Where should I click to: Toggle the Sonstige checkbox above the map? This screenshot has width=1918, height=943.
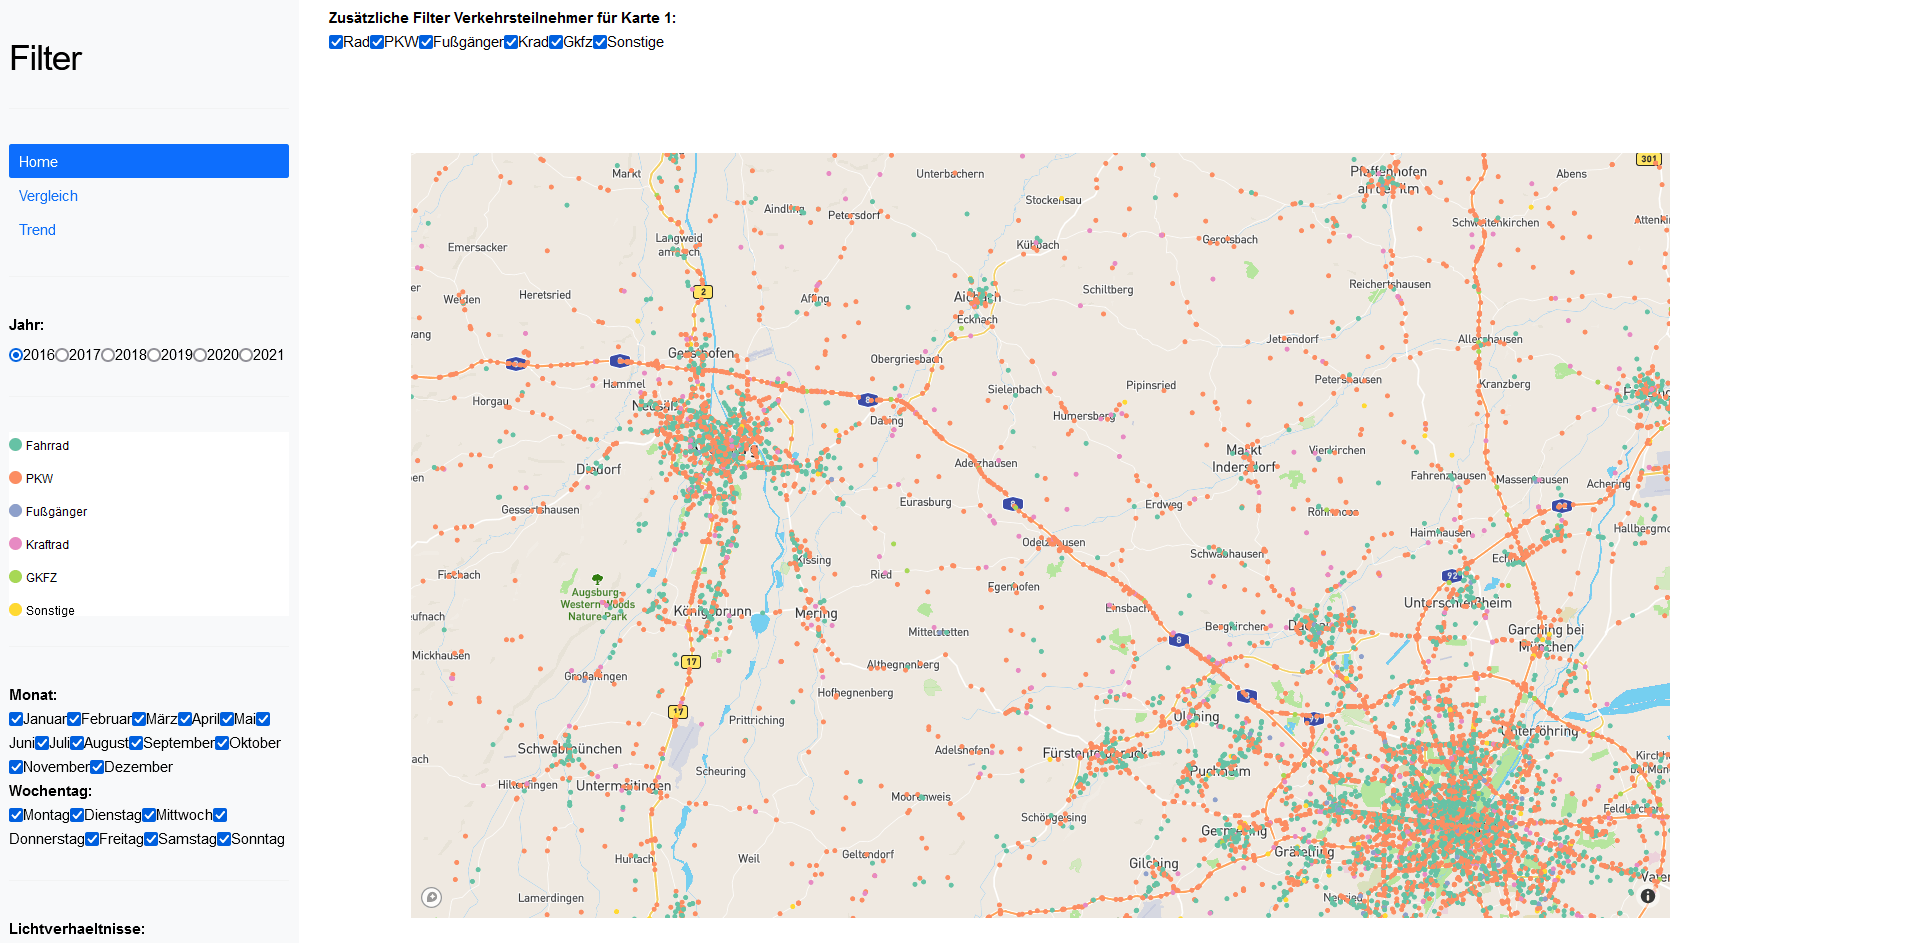click(600, 42)
